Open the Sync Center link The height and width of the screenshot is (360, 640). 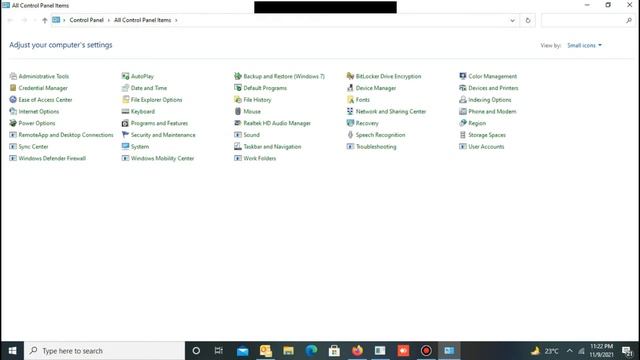[x=33, y=147]
